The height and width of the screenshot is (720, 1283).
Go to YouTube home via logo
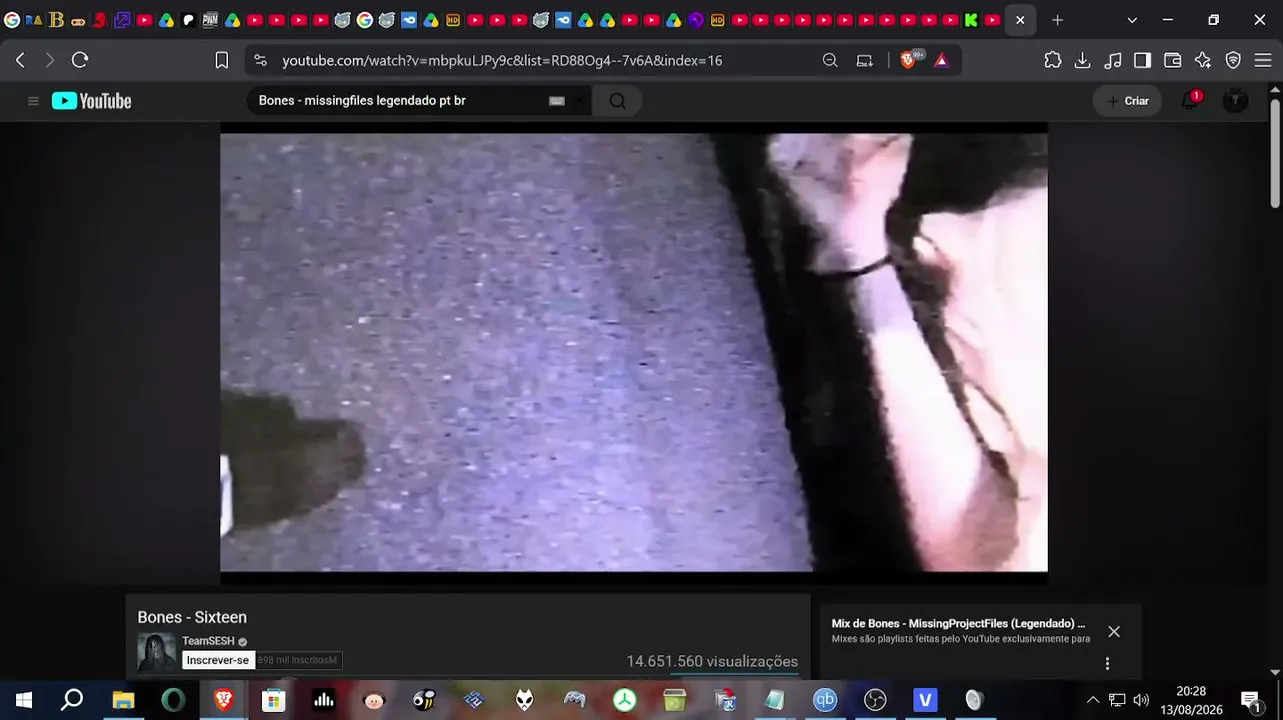92,101
